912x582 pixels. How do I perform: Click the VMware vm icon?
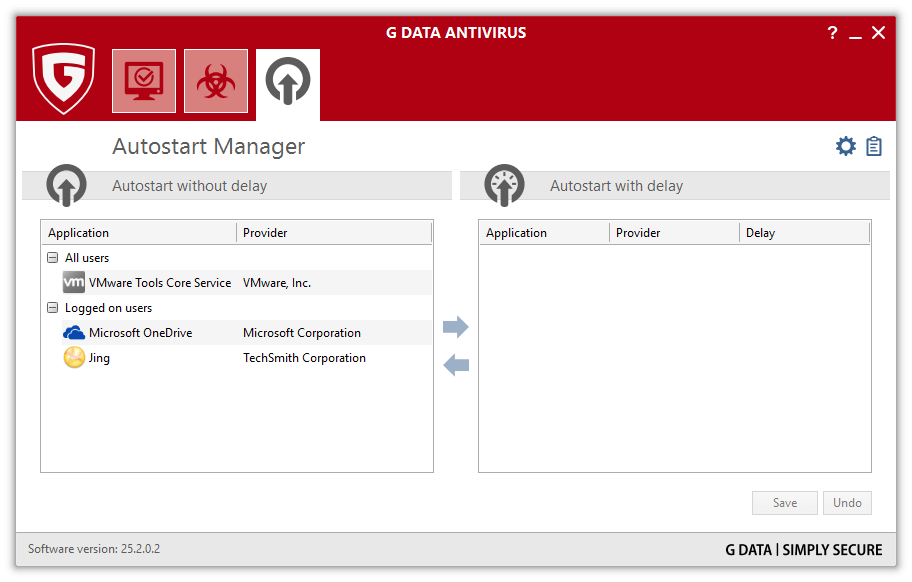(x=74, y=283)
